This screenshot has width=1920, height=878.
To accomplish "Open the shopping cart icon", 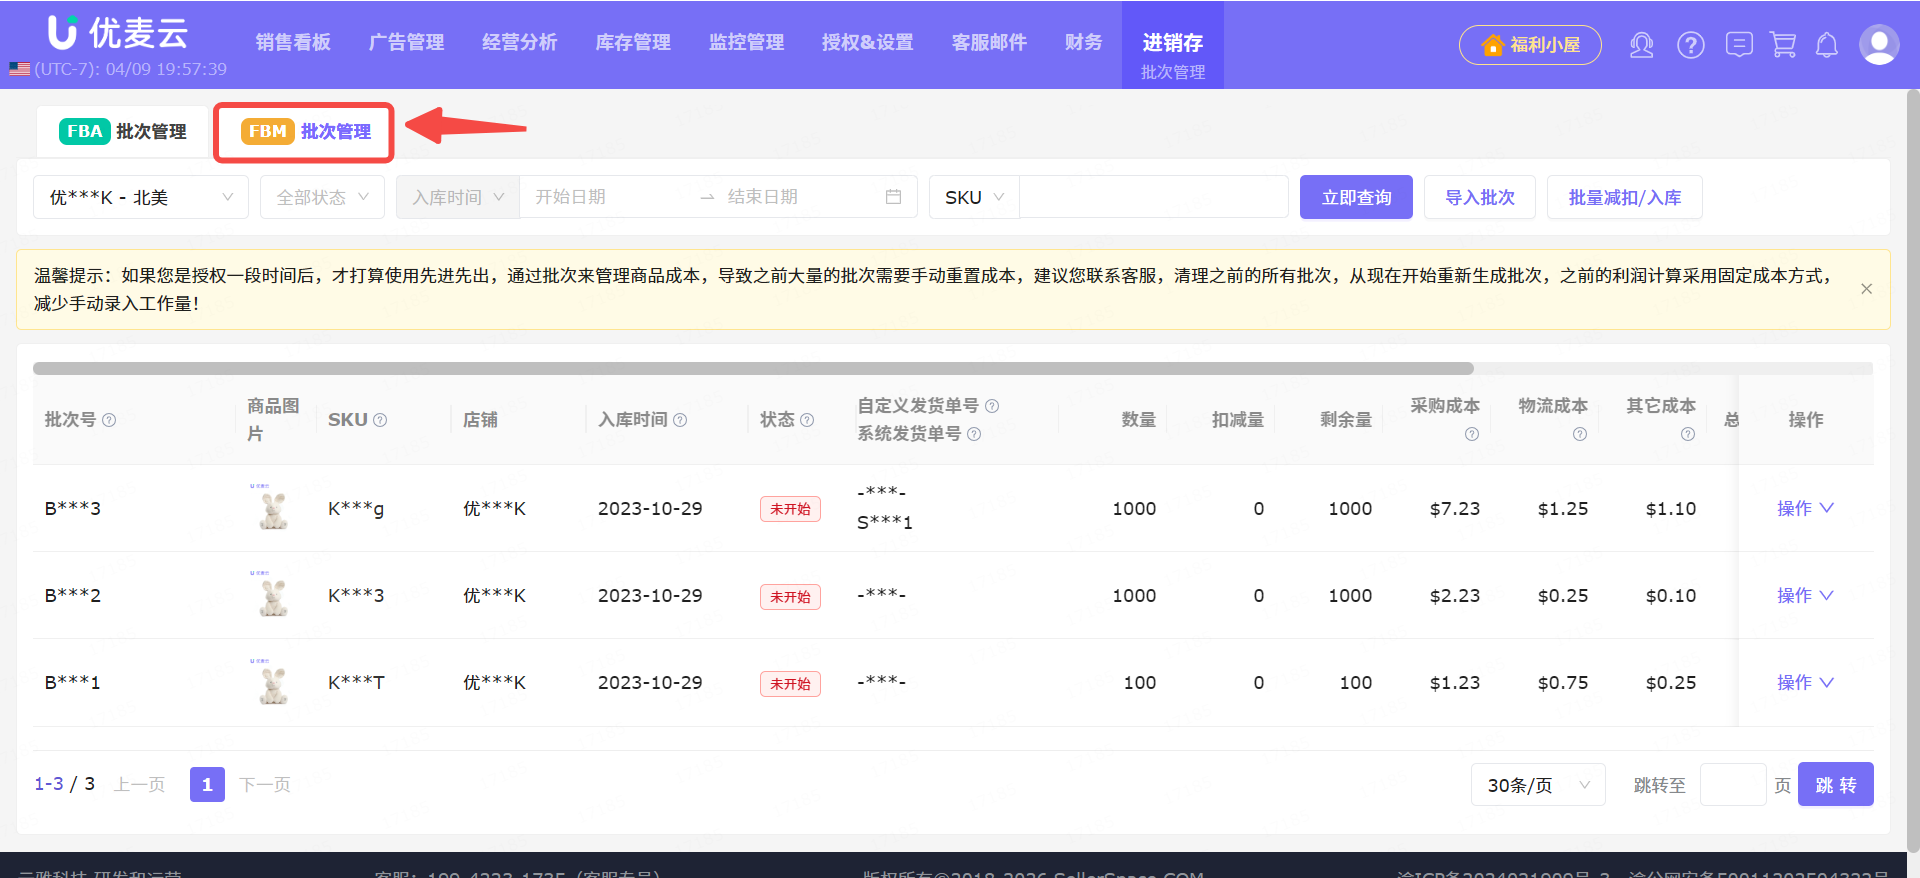I will [1783, 45].
